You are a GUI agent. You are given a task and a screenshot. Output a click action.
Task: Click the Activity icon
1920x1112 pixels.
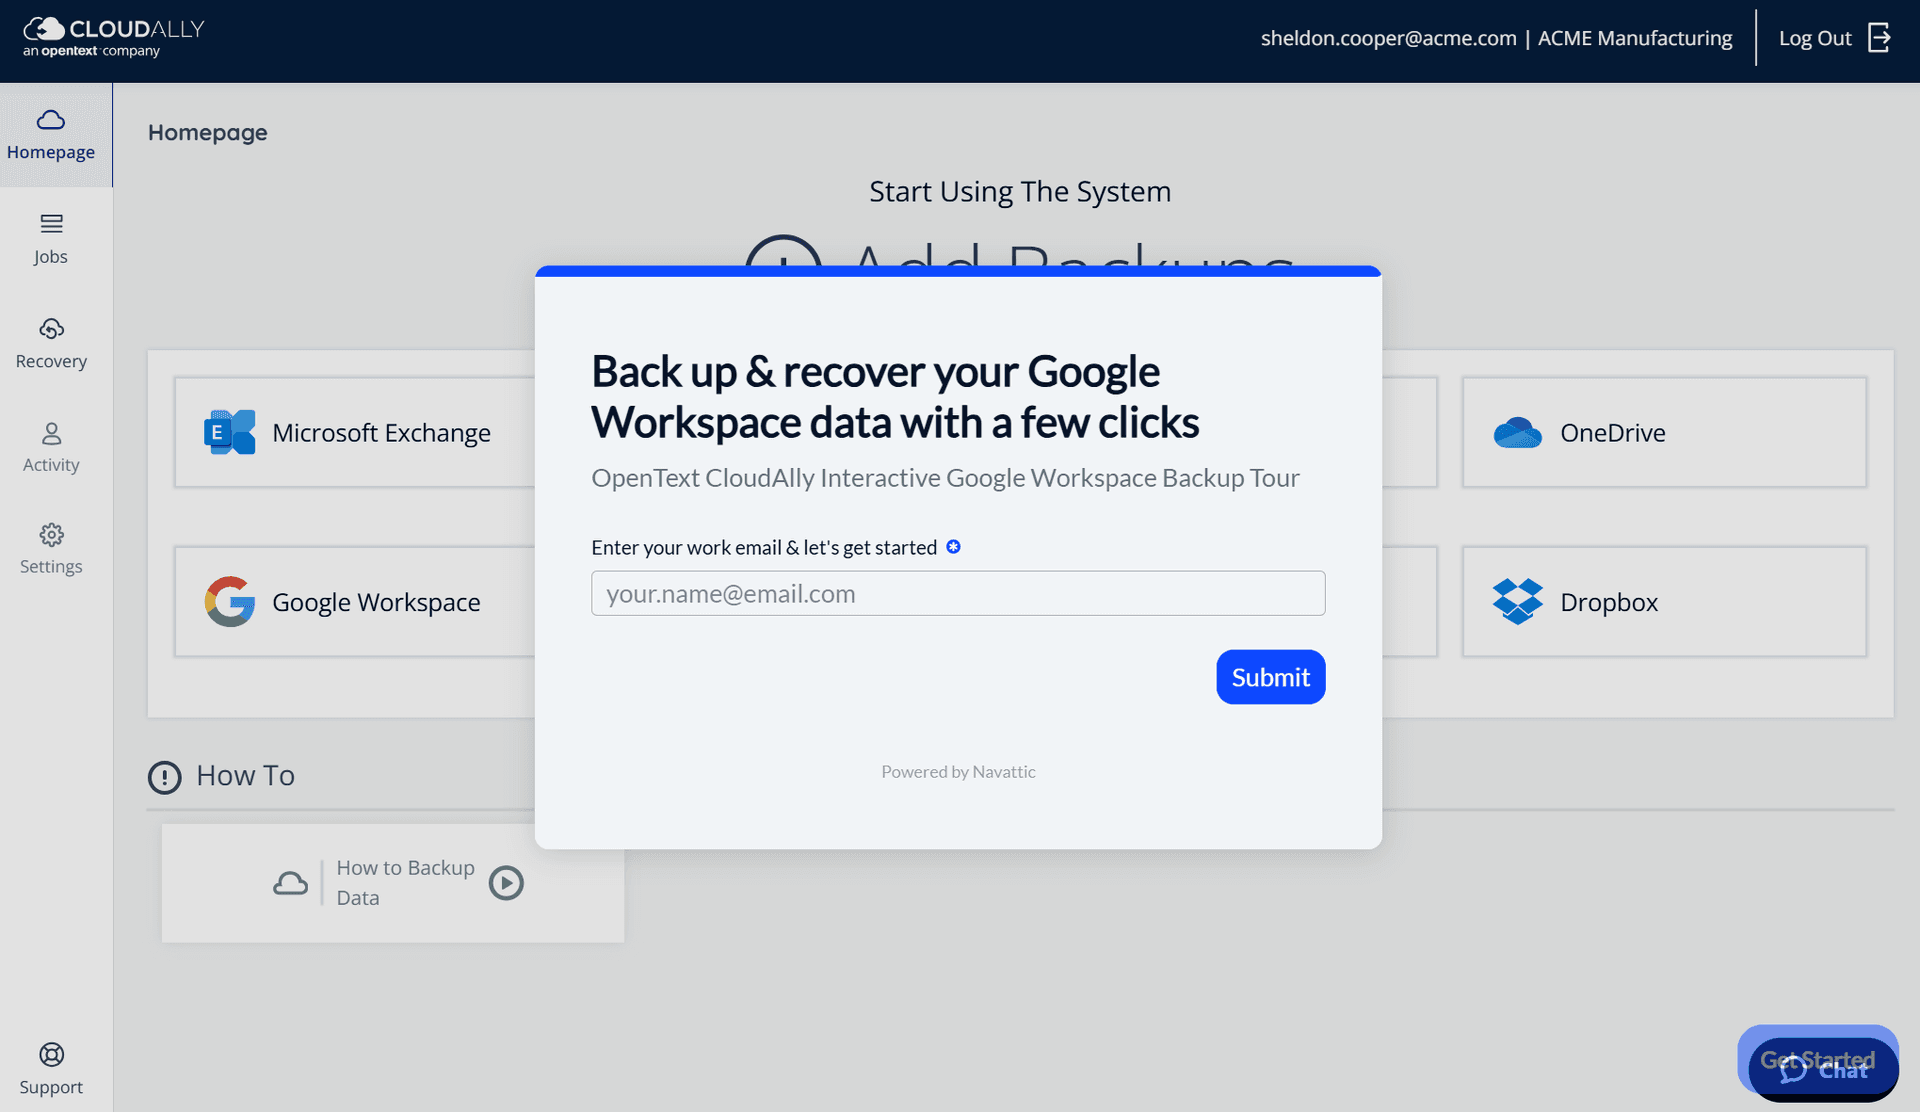[51, 434]
